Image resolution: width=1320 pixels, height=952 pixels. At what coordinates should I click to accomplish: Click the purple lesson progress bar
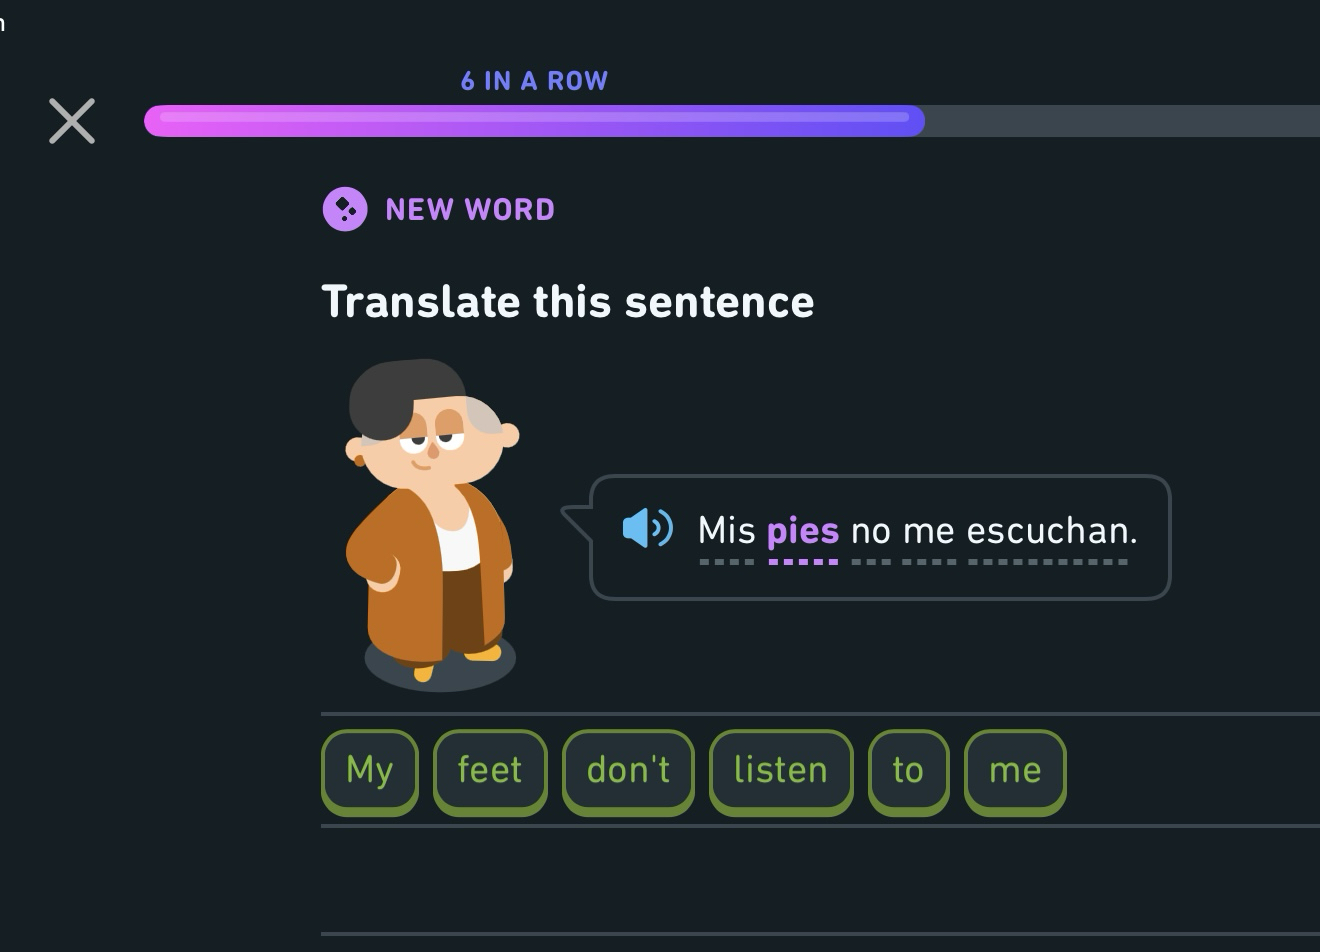point(534,121)
